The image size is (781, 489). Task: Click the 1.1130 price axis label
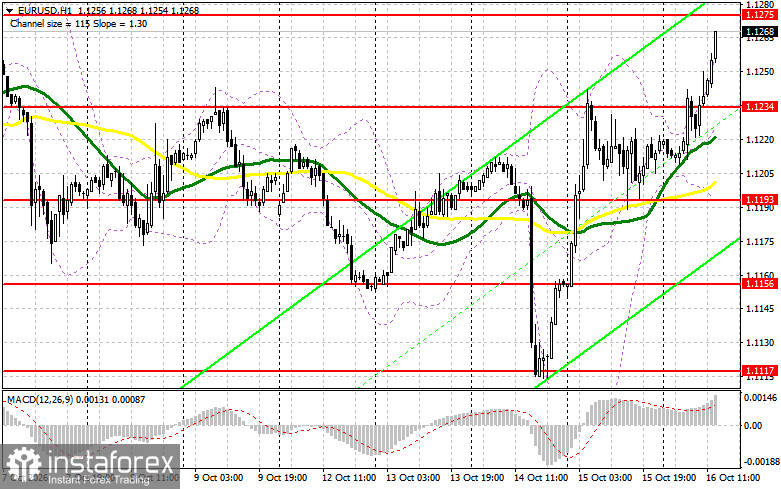760,343
